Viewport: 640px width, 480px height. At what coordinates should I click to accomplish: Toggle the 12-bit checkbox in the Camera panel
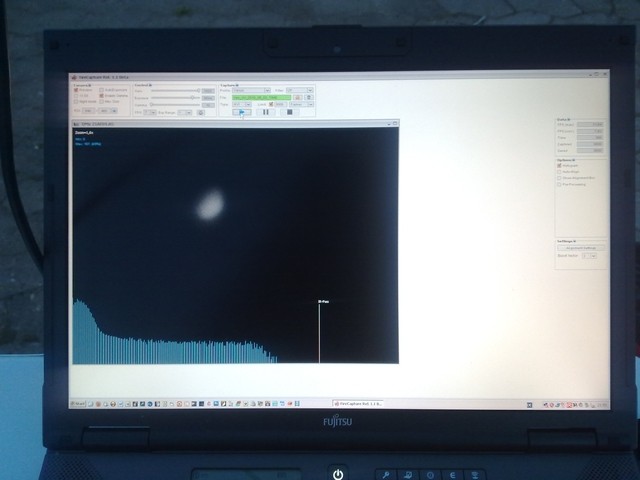point(76,96)
